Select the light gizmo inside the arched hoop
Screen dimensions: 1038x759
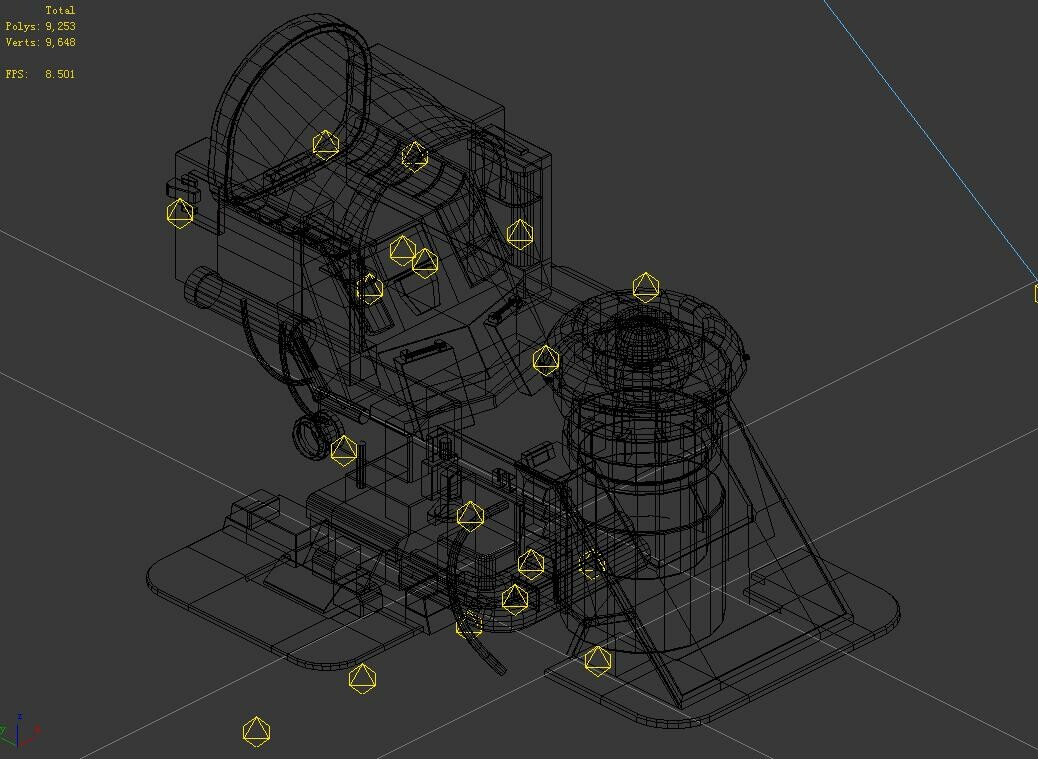click(325, 145)
